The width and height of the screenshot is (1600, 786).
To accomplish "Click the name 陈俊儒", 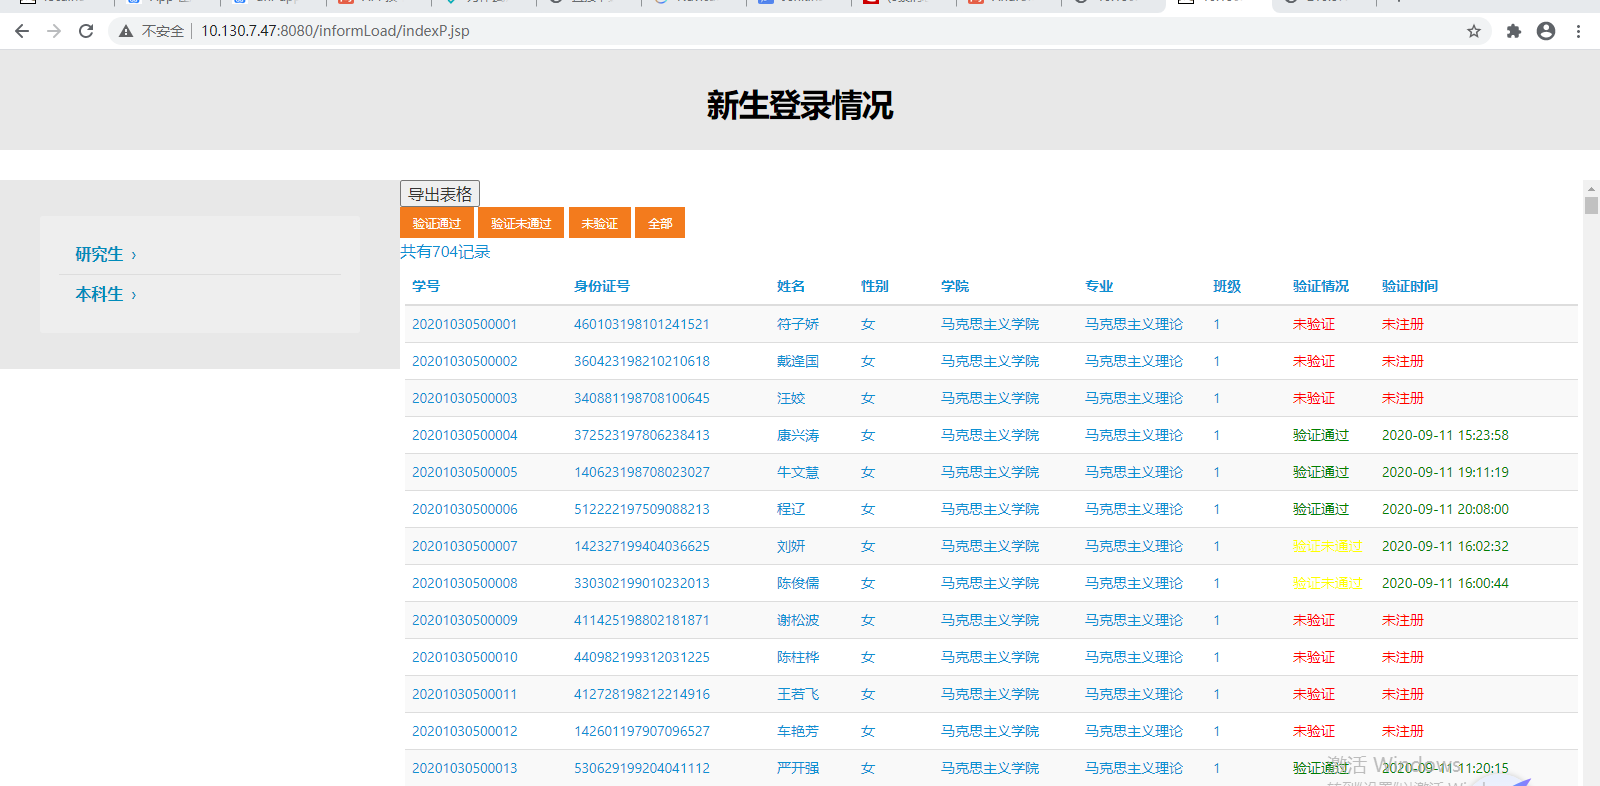I will tap(798, 583).
